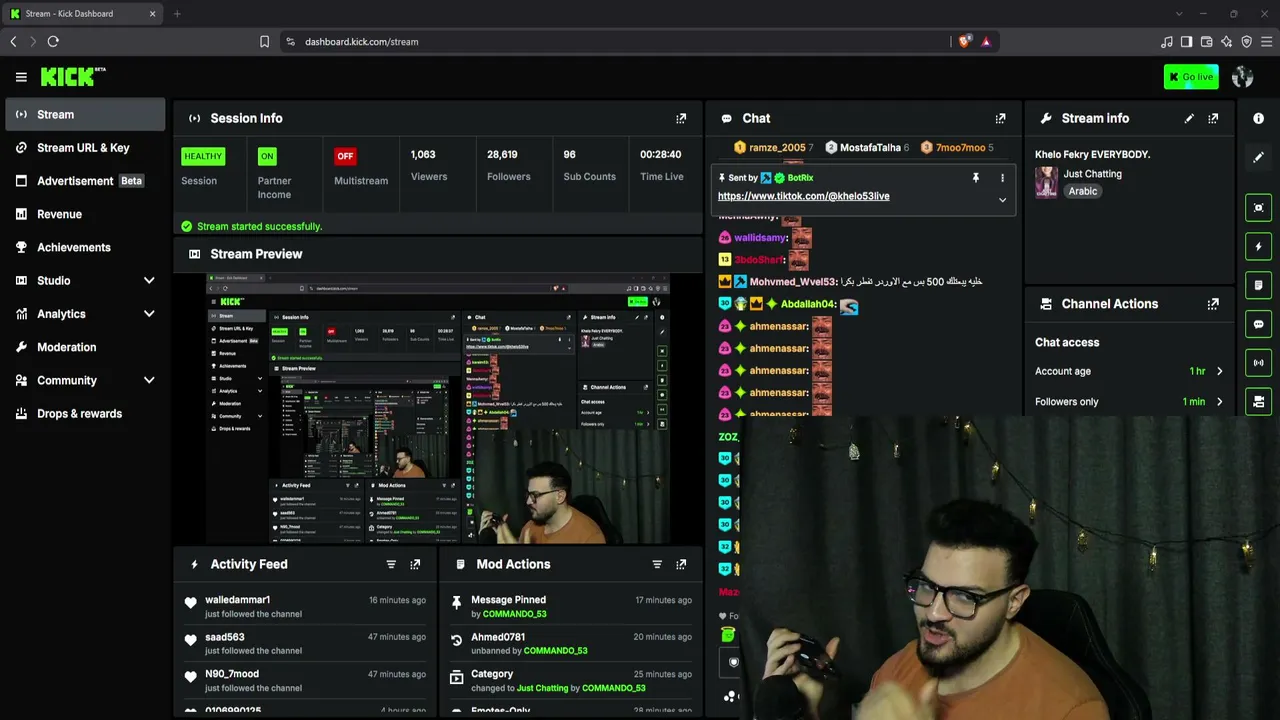Toggle the Chat panel bubble icon in rail
1280x720 pixels.
tap(1259, 324)
